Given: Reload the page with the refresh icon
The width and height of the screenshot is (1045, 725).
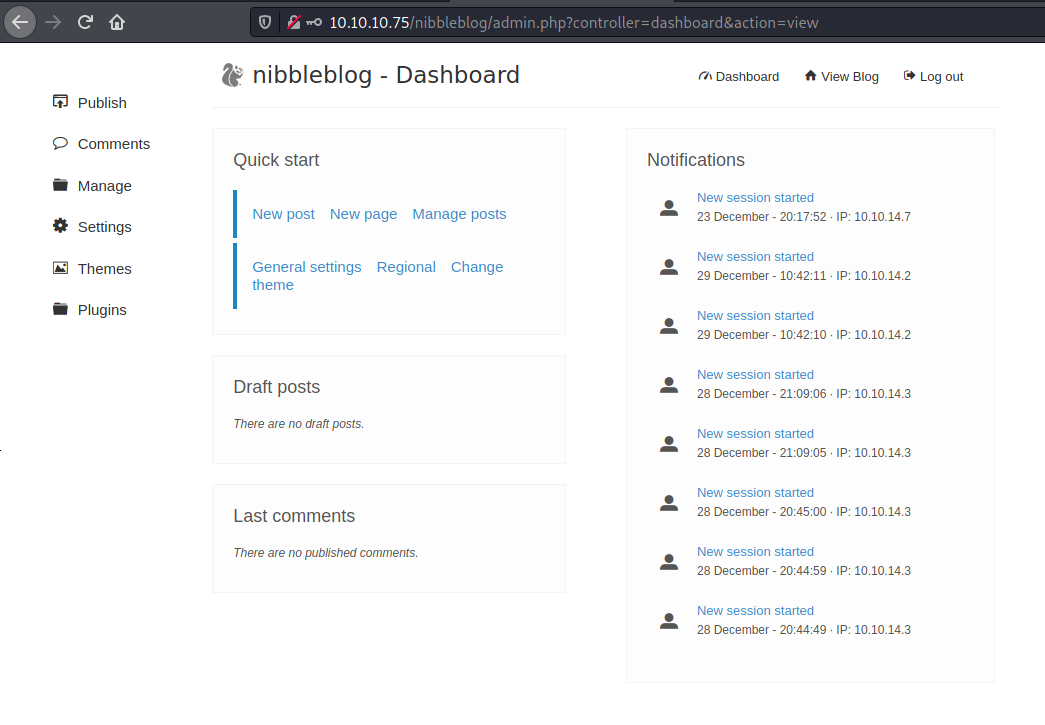Looking at the screenshot, I should pos(86,21).
